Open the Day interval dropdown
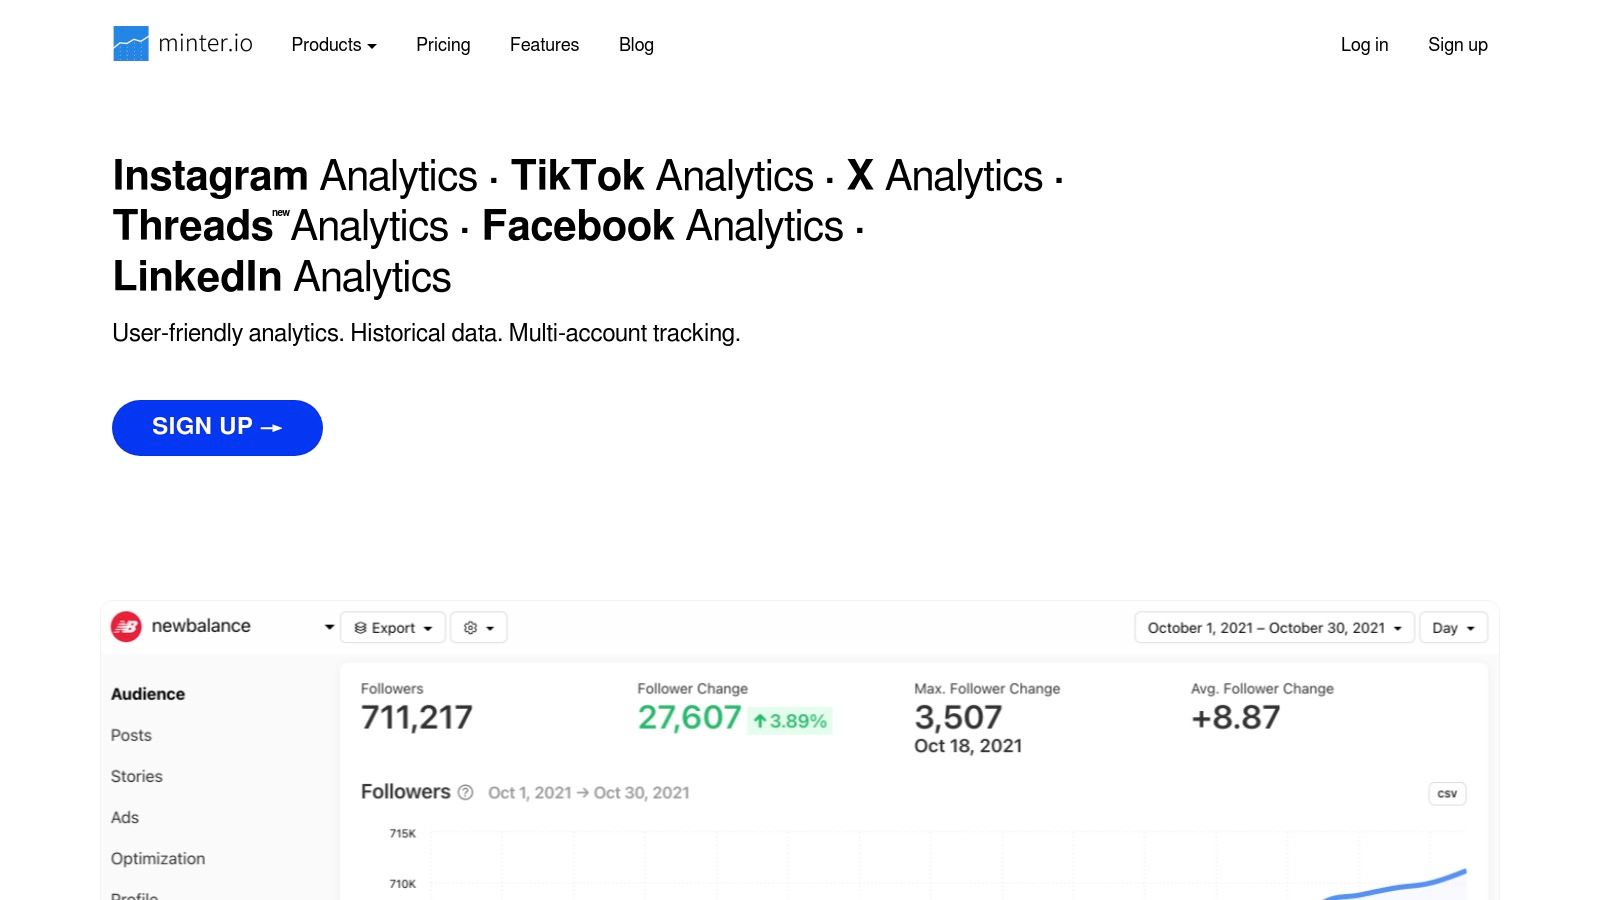Image resolution: width=1600 pixels, height=900 pixels. [1453, 628]
